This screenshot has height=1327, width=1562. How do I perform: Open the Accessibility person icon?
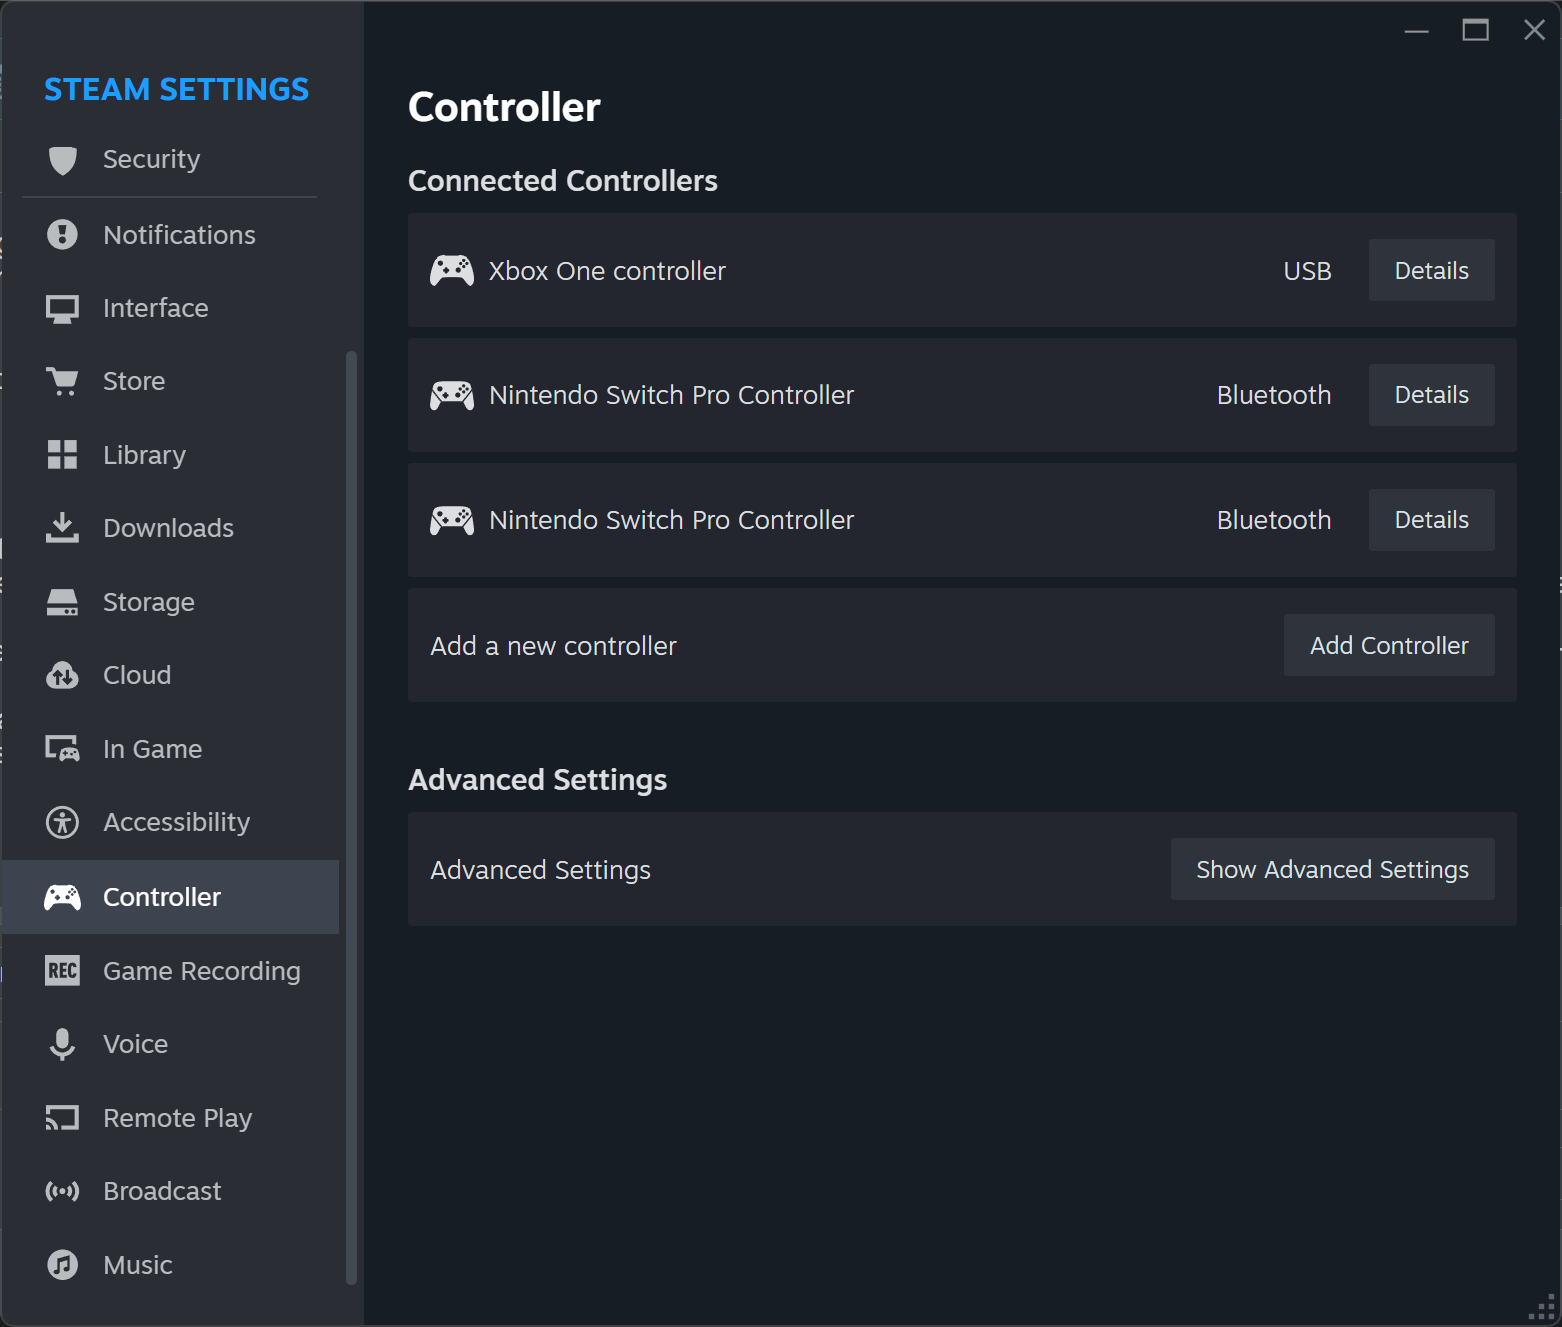pyautogui.click(x=62, y=822)
